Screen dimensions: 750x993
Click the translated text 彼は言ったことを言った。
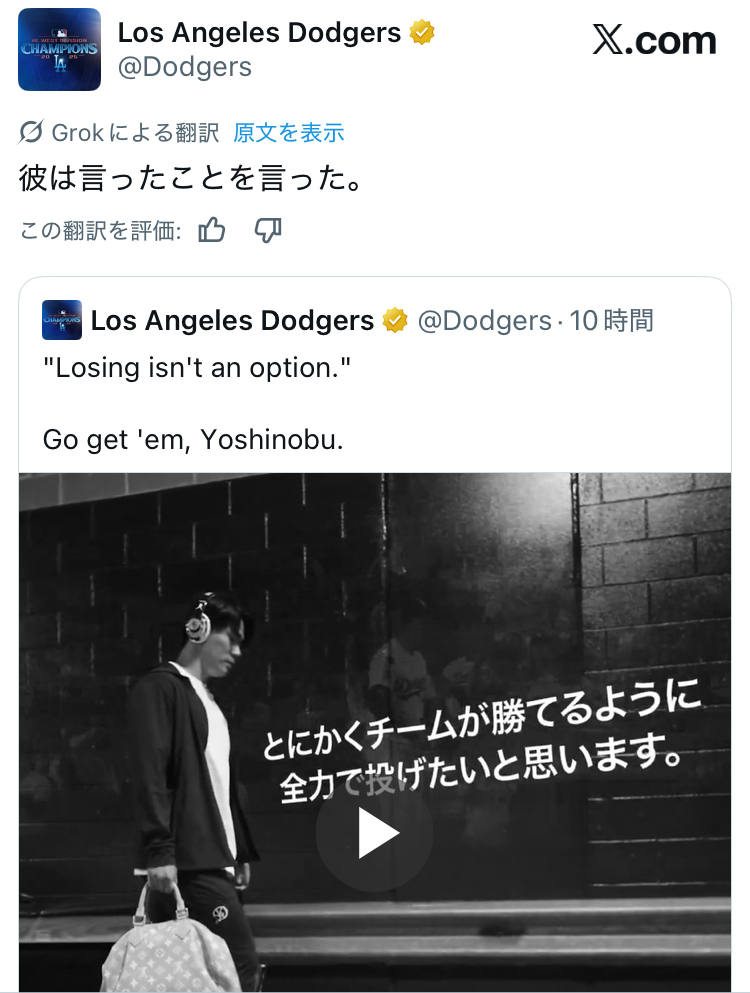(191, 178)
